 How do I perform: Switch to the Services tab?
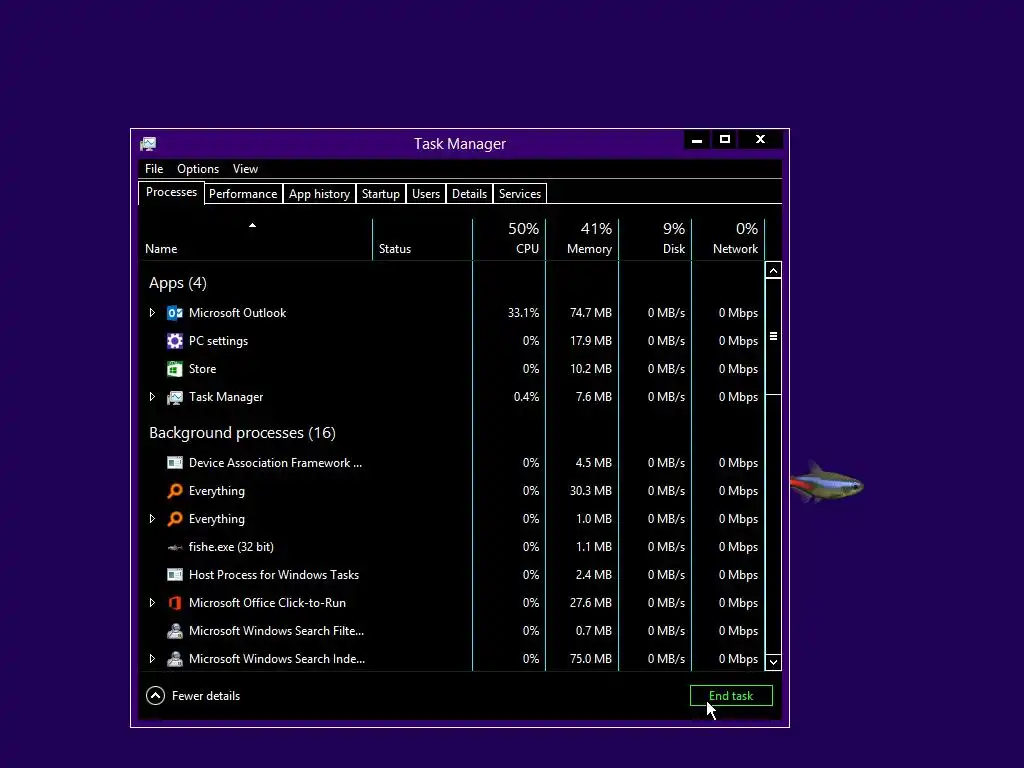coord(520,194)
